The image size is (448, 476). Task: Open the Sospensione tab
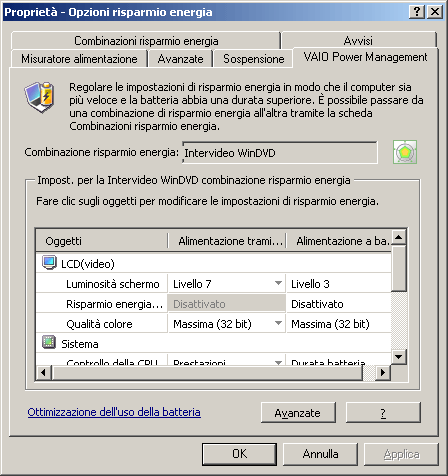[253, 59]
